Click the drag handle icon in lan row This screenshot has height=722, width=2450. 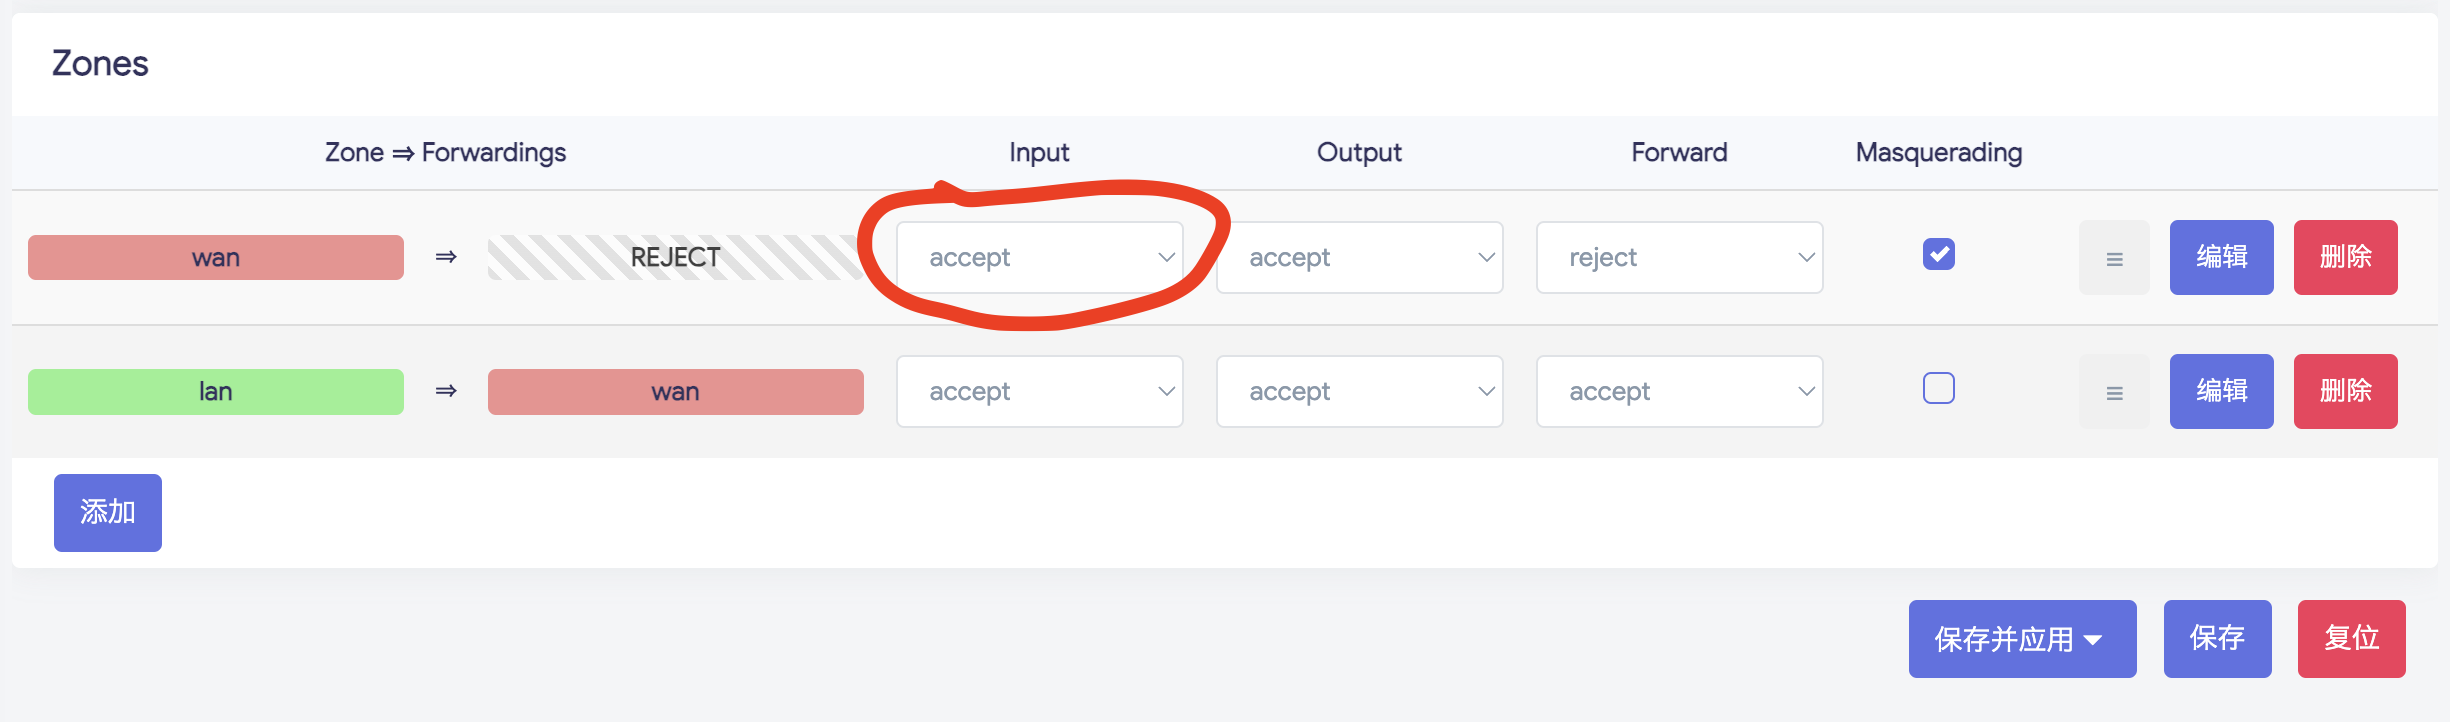[2114, 392]
